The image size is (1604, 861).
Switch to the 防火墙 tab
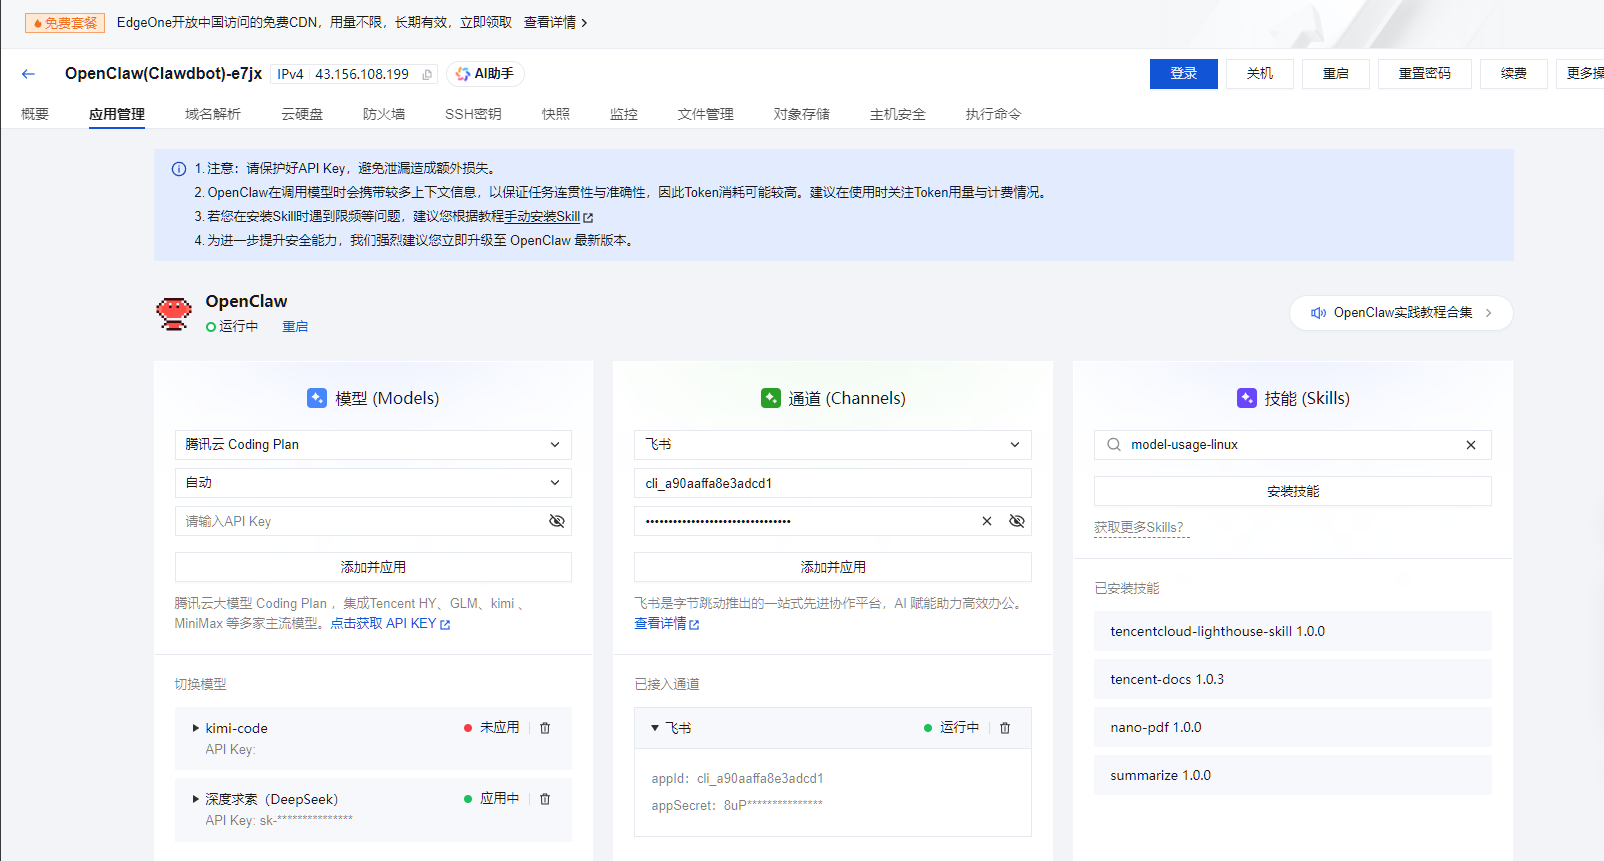click(384, 114)
